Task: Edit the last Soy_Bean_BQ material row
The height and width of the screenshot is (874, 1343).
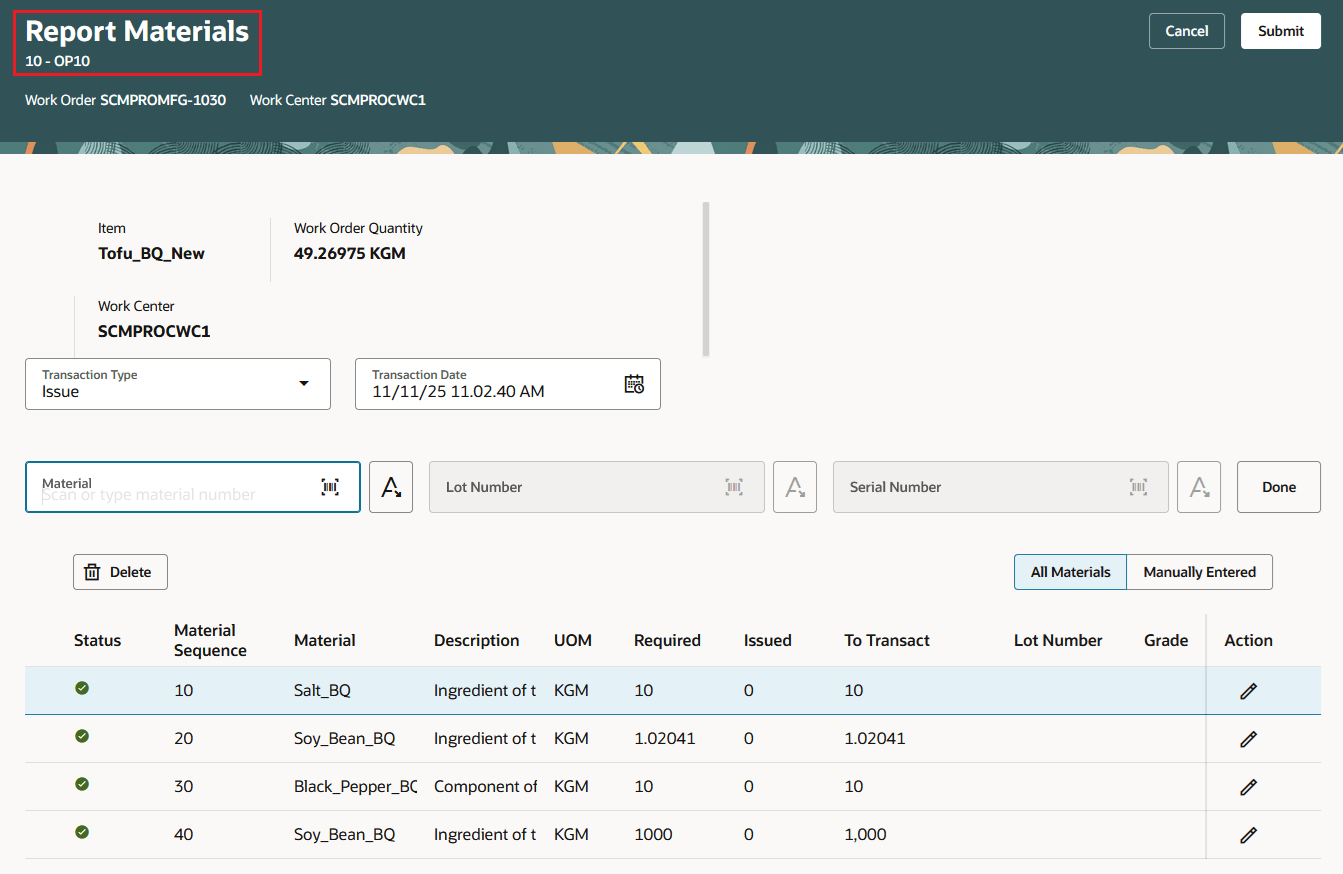Action: click(x=1248, y=834)
